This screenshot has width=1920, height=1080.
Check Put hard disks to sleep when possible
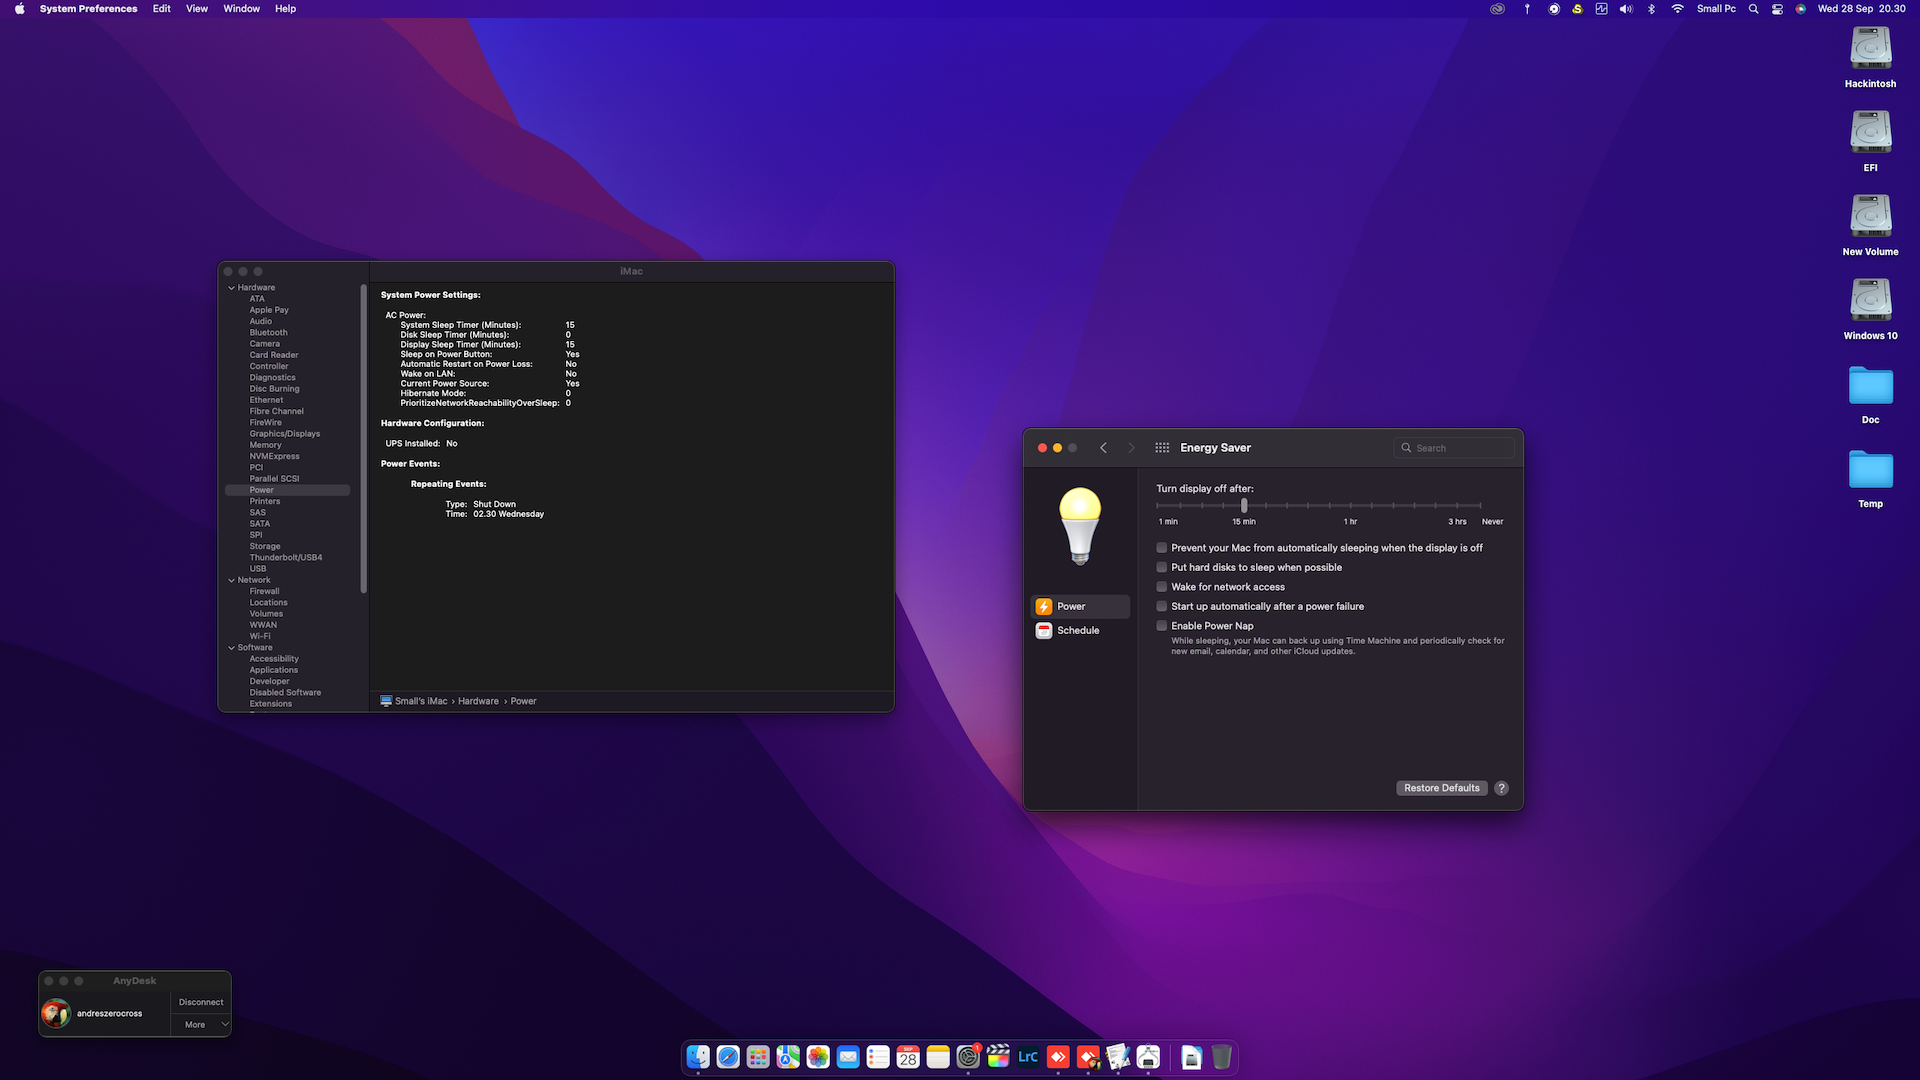click(1162, 567)
